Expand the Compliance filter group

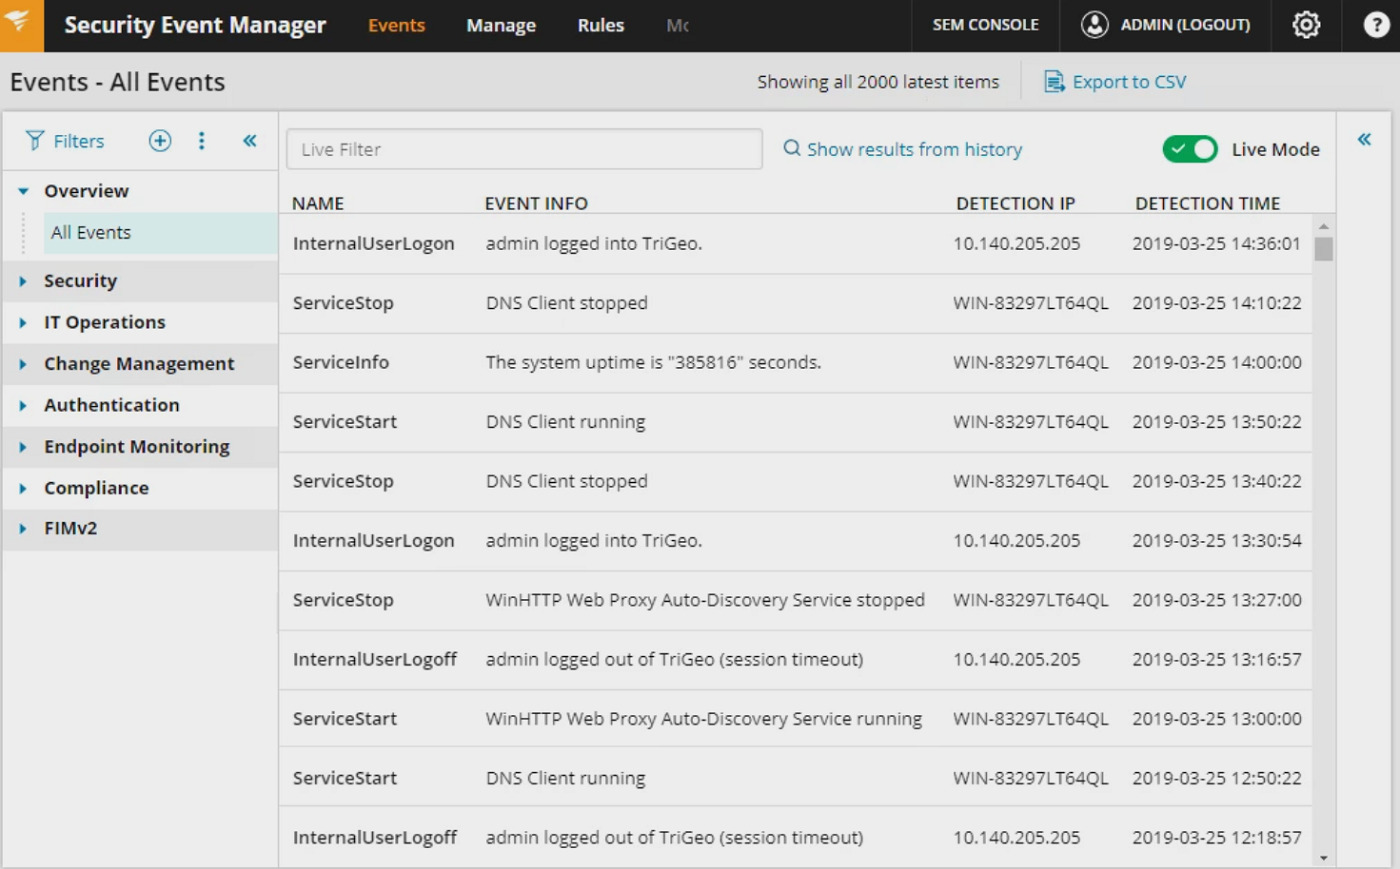(23, 488)
